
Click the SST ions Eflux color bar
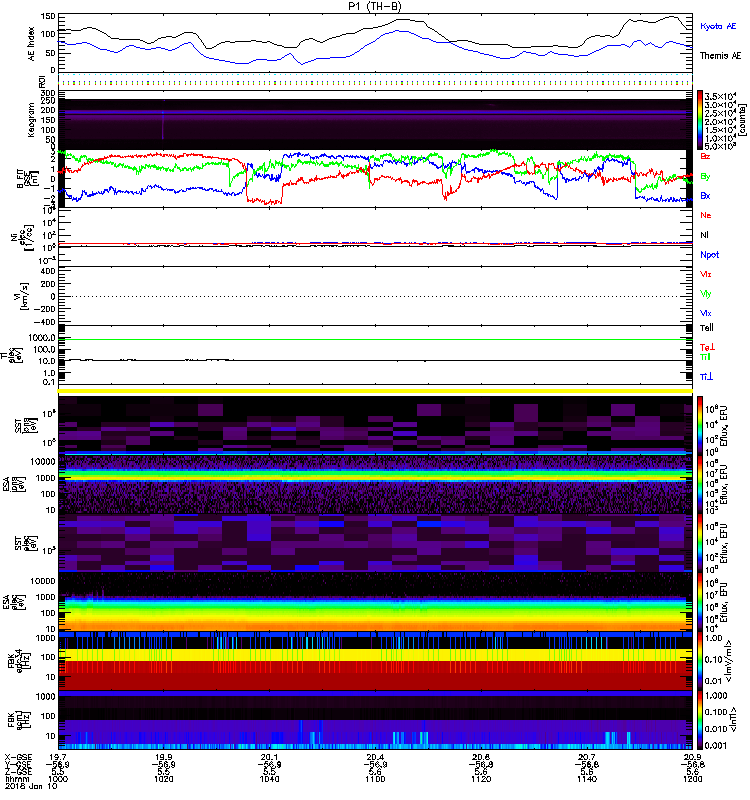700,426
